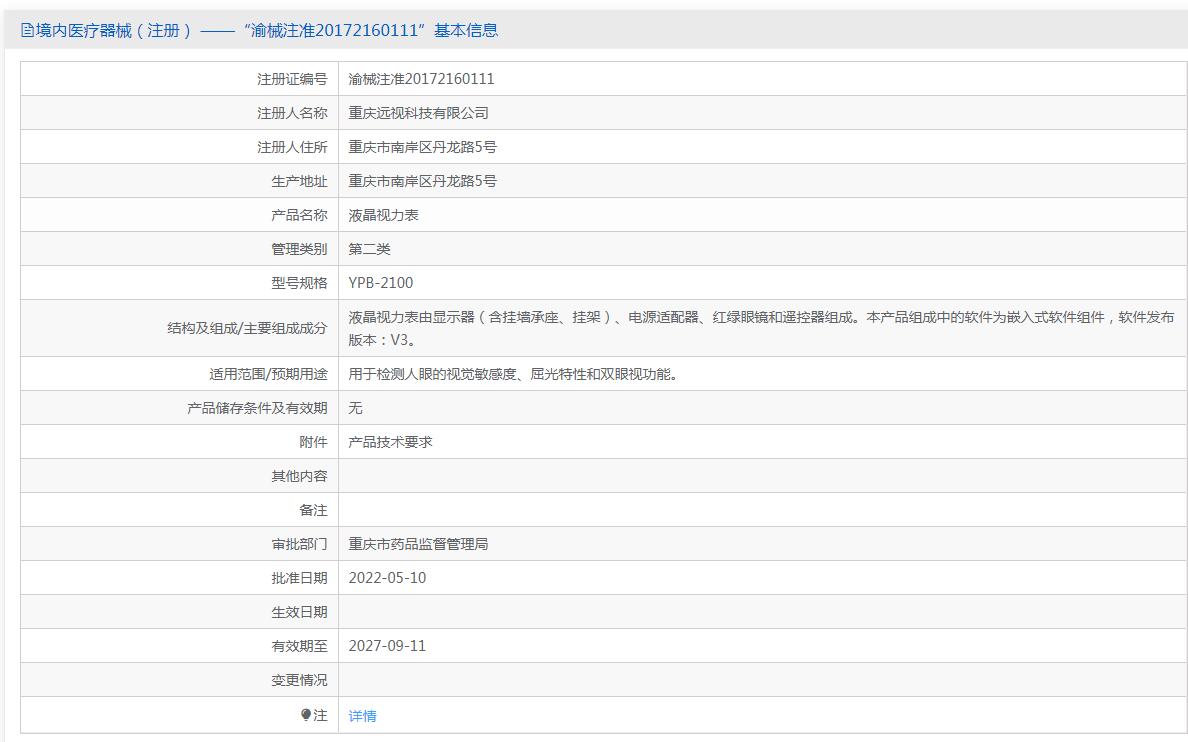Open the 详情 link

362,715
